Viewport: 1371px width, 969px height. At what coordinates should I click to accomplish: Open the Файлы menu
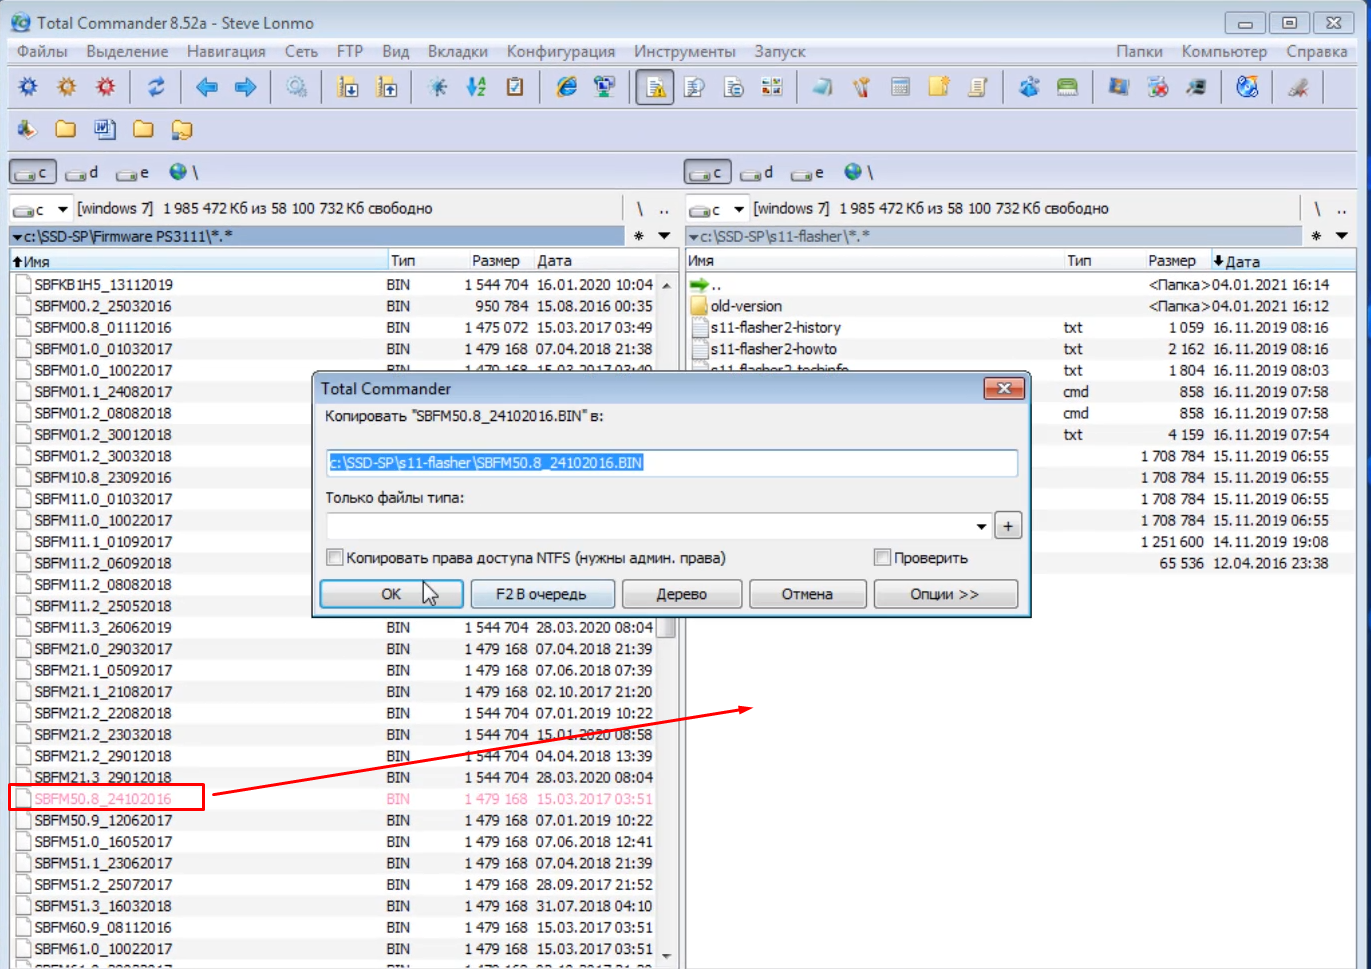[x=42, y=51]
